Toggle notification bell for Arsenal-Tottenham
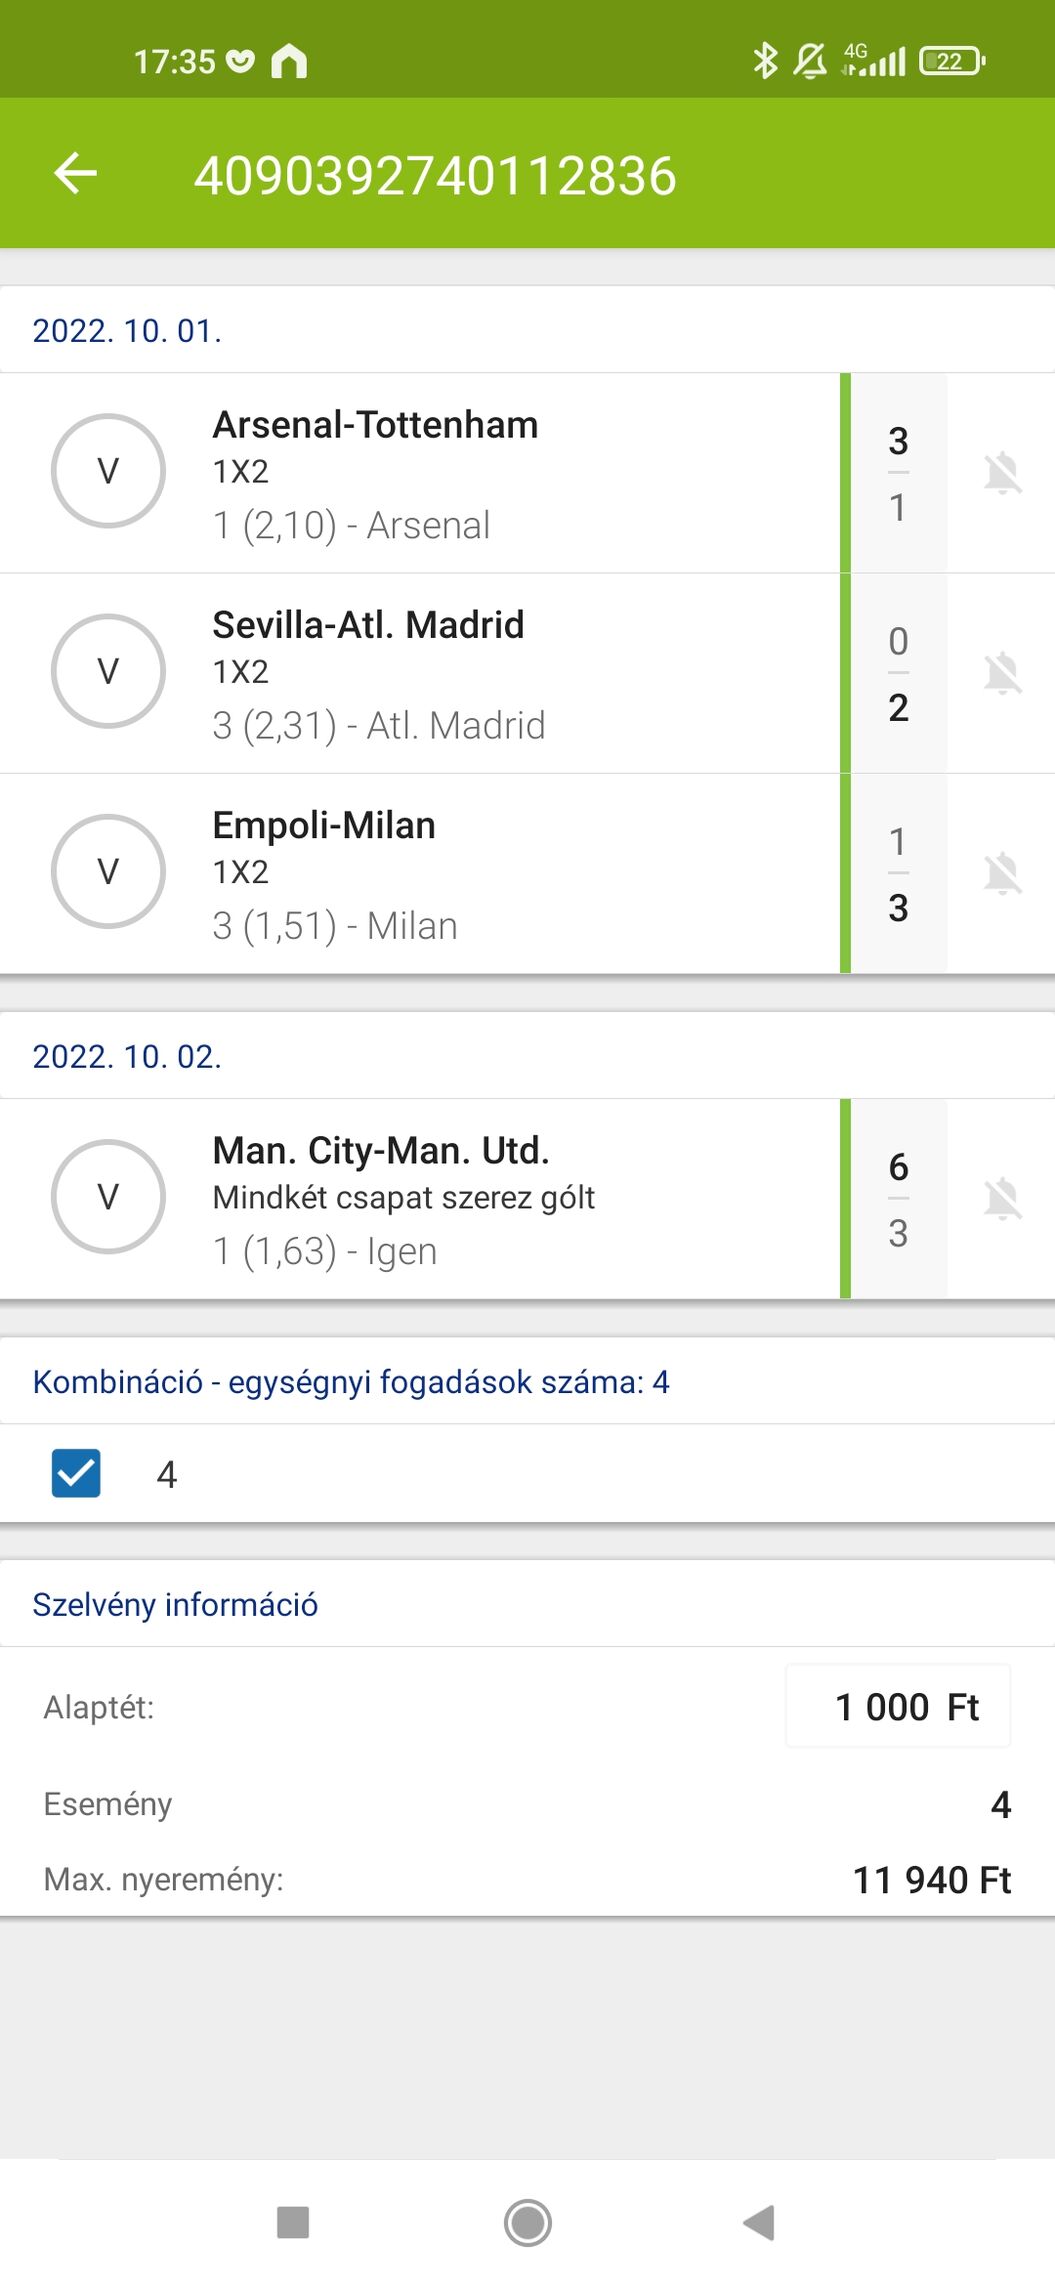Screen dimensions: 1055x2286 1002,473
